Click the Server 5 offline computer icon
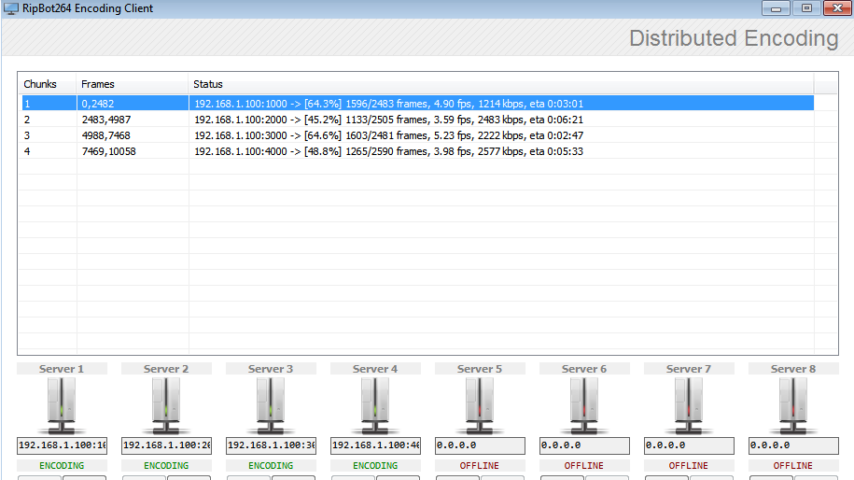854x480 pixels. pyautogui.click(x=480, y=406)
